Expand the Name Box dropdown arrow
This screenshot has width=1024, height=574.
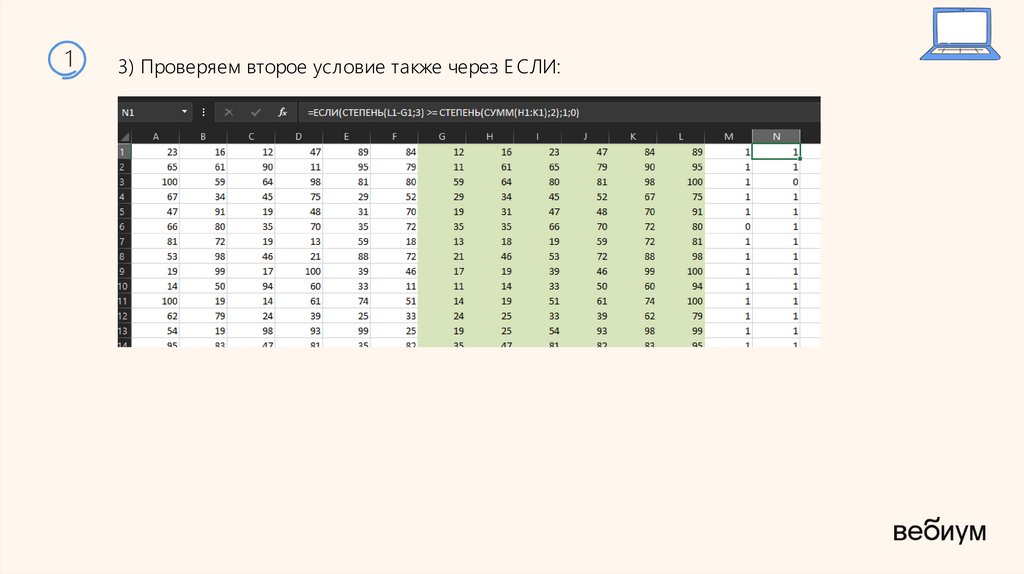184,112
